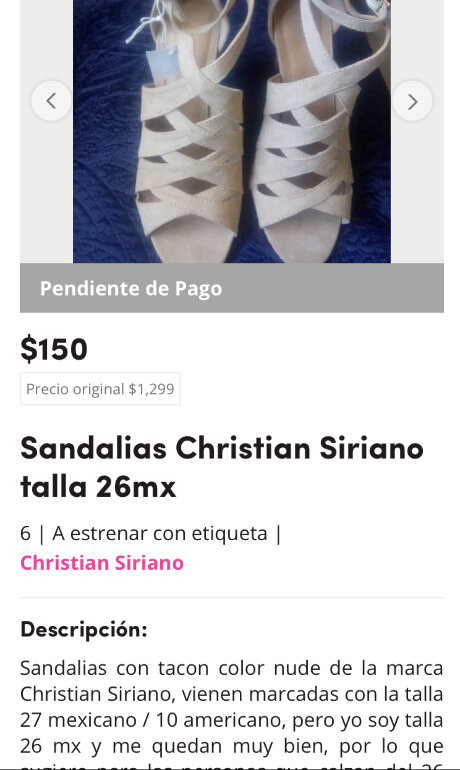Click the Pendiente de Pago banner
This screenshot has height=770, width=460.
[232, 288]
